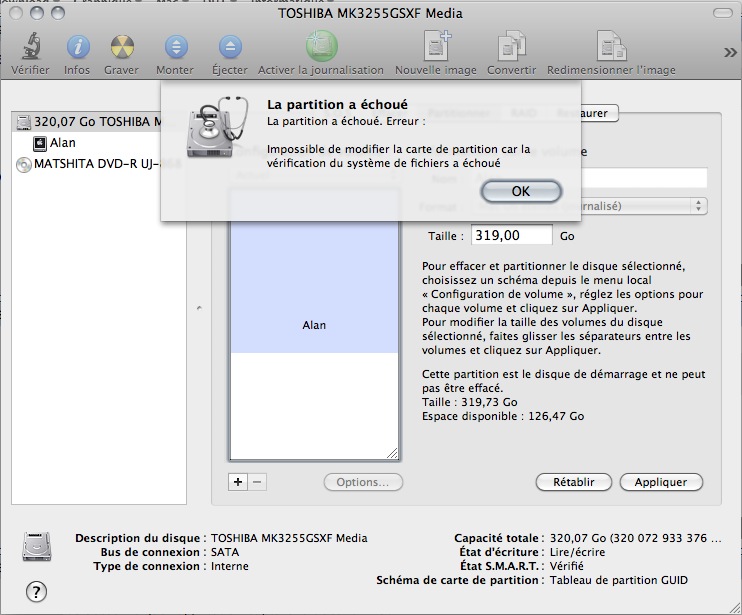The image size is (742, 615).
Task: Expand the toolbar overflow chevron
Action: click(730, 52)
